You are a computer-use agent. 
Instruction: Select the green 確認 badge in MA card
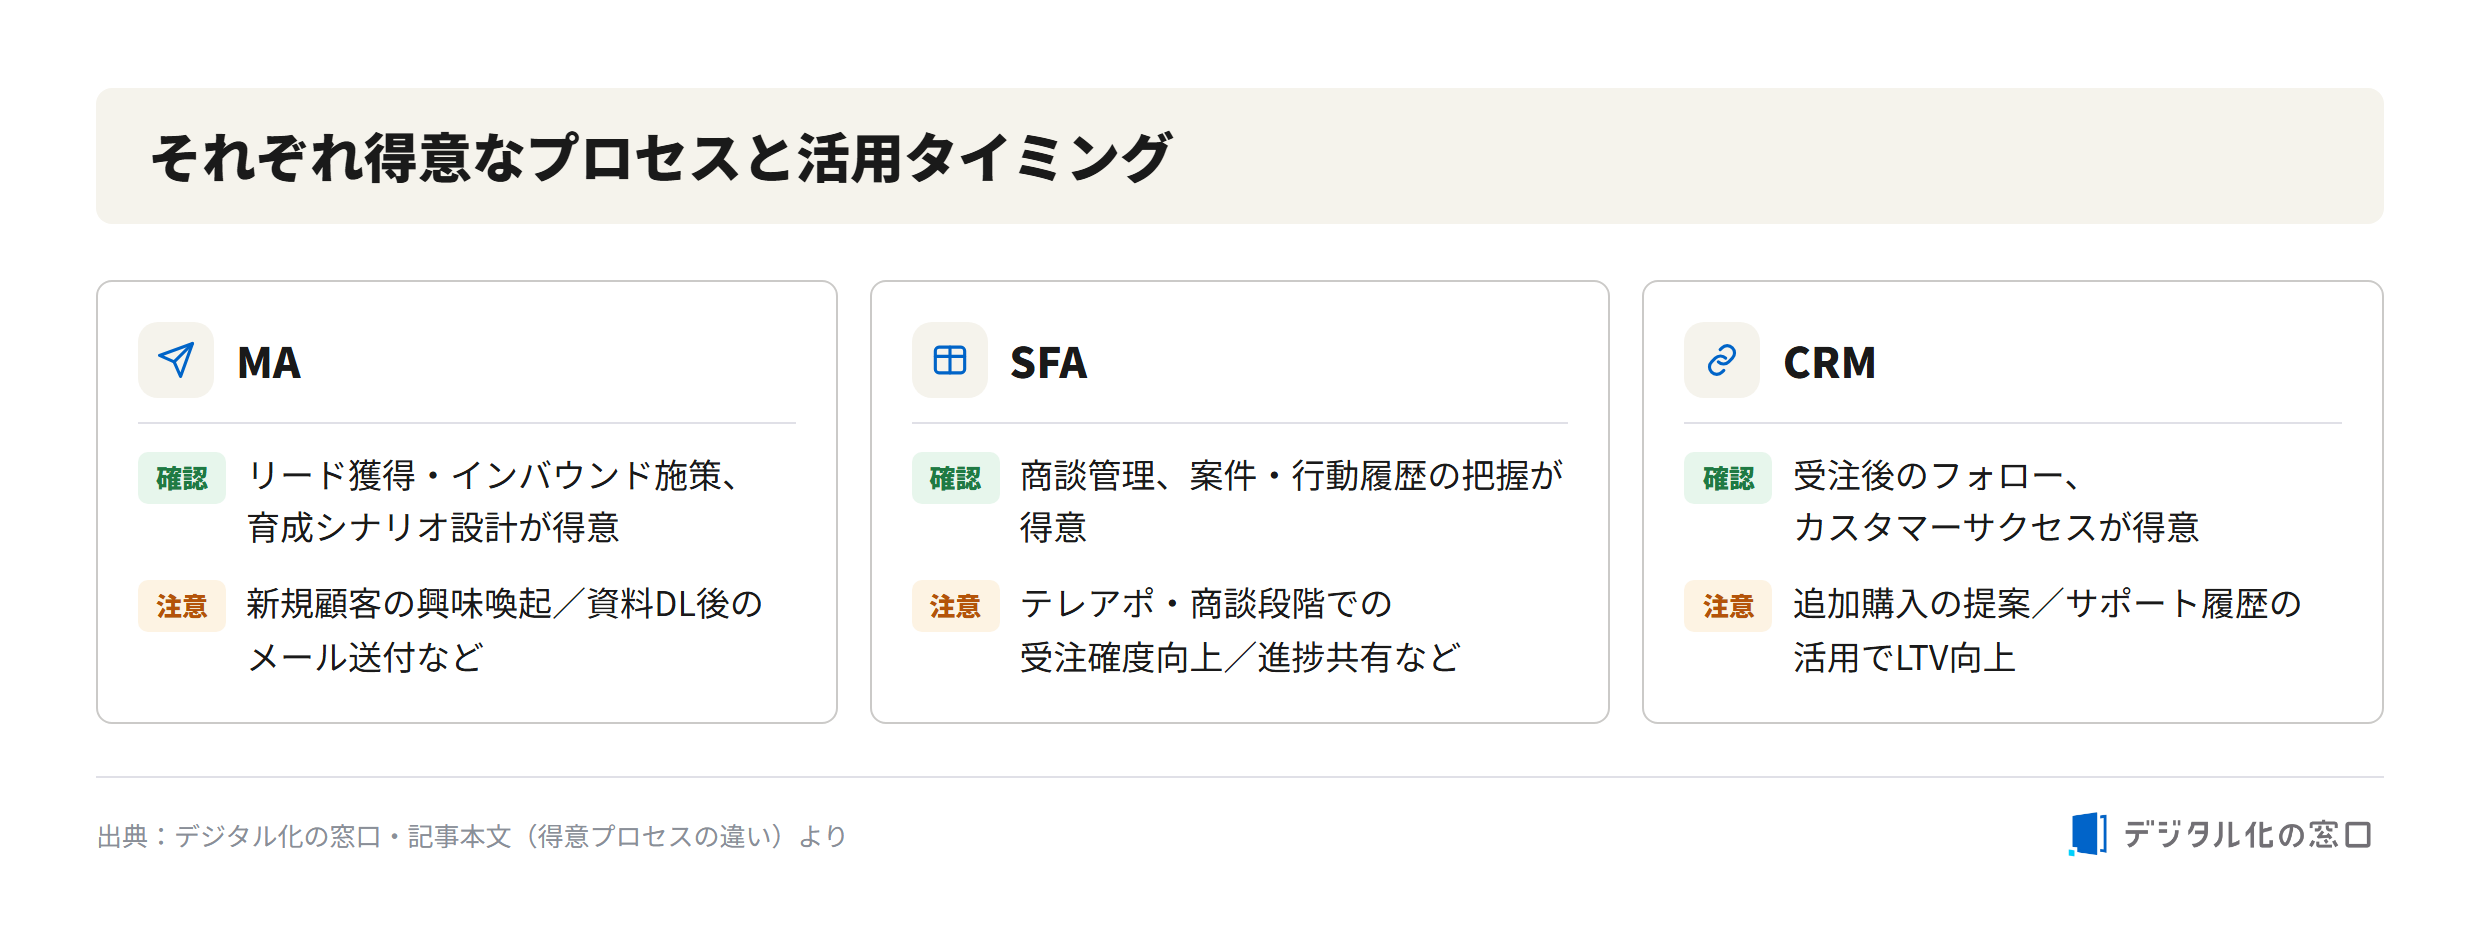click(x=182, y=478)
